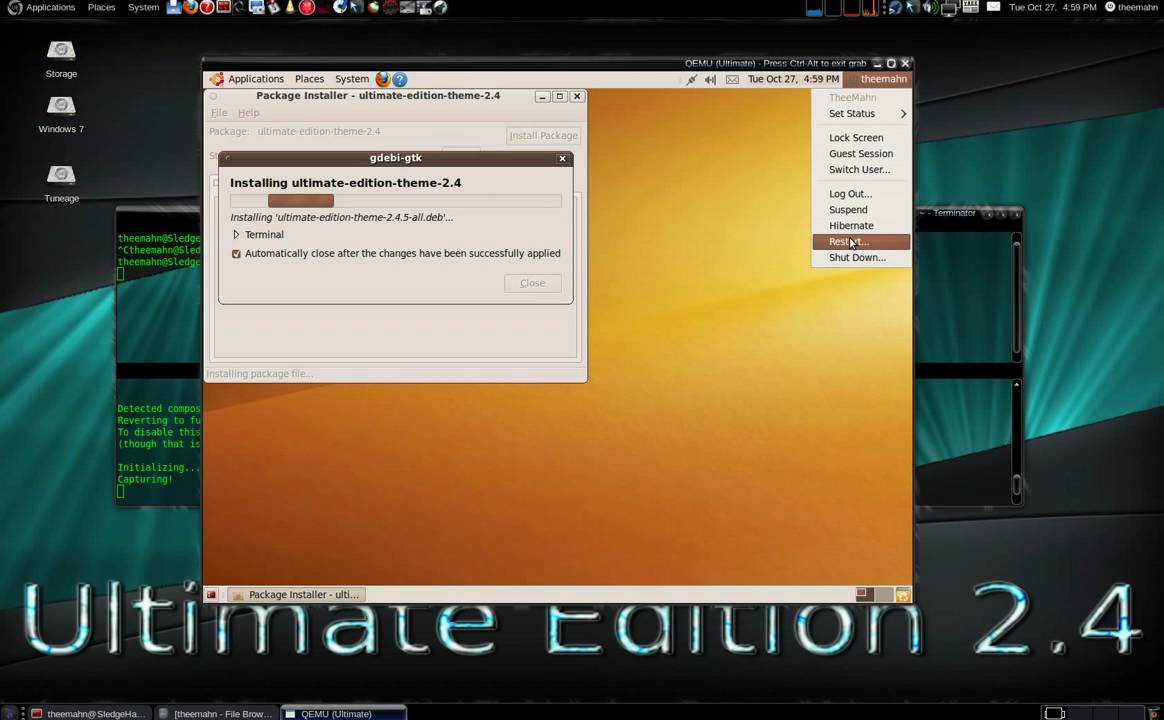Choose Lock Screen from the user menu

pos(861,138)
